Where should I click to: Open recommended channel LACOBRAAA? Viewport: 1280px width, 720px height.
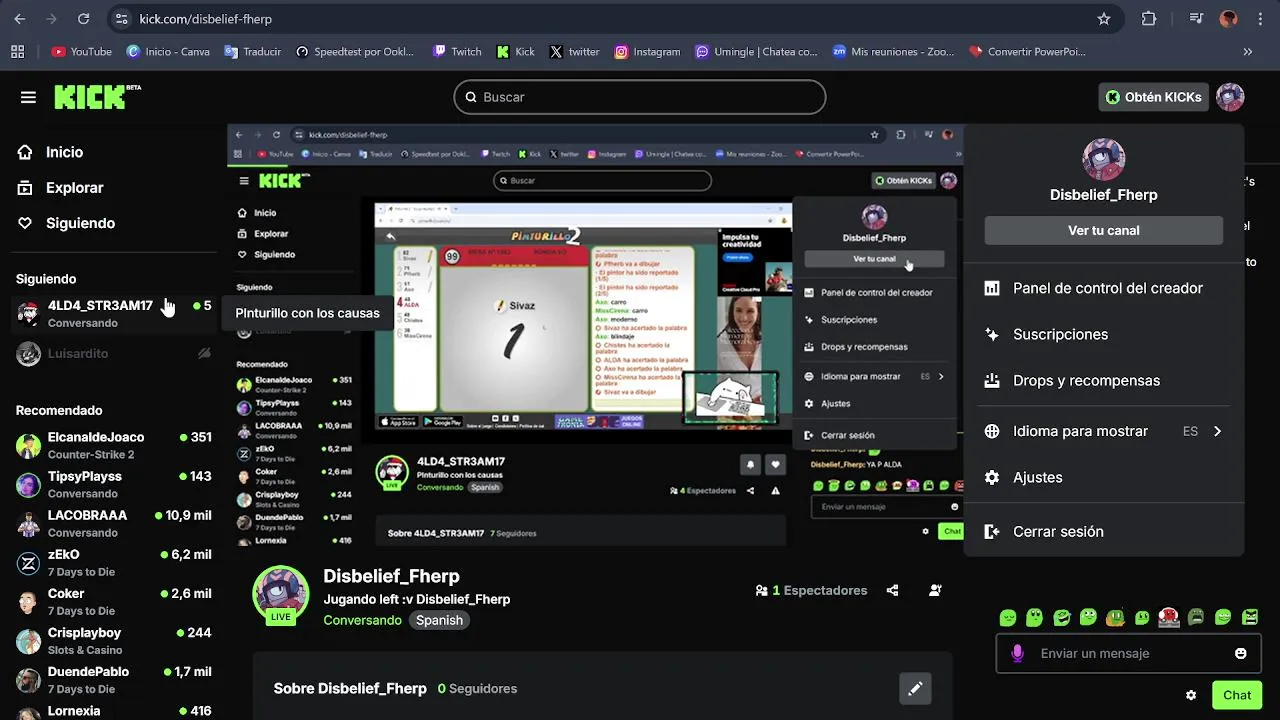[114, 523]
